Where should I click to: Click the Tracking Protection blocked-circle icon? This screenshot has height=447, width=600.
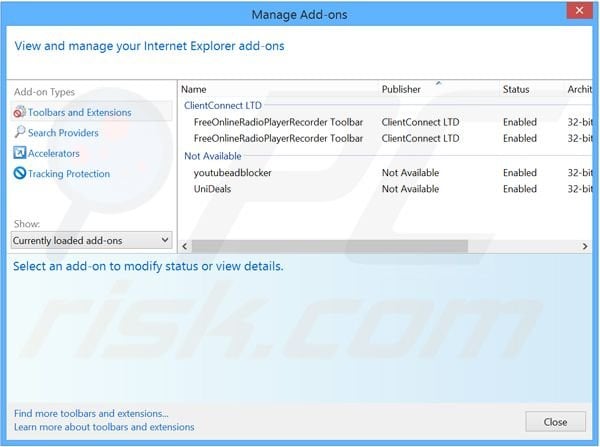[x=20, y=173]
